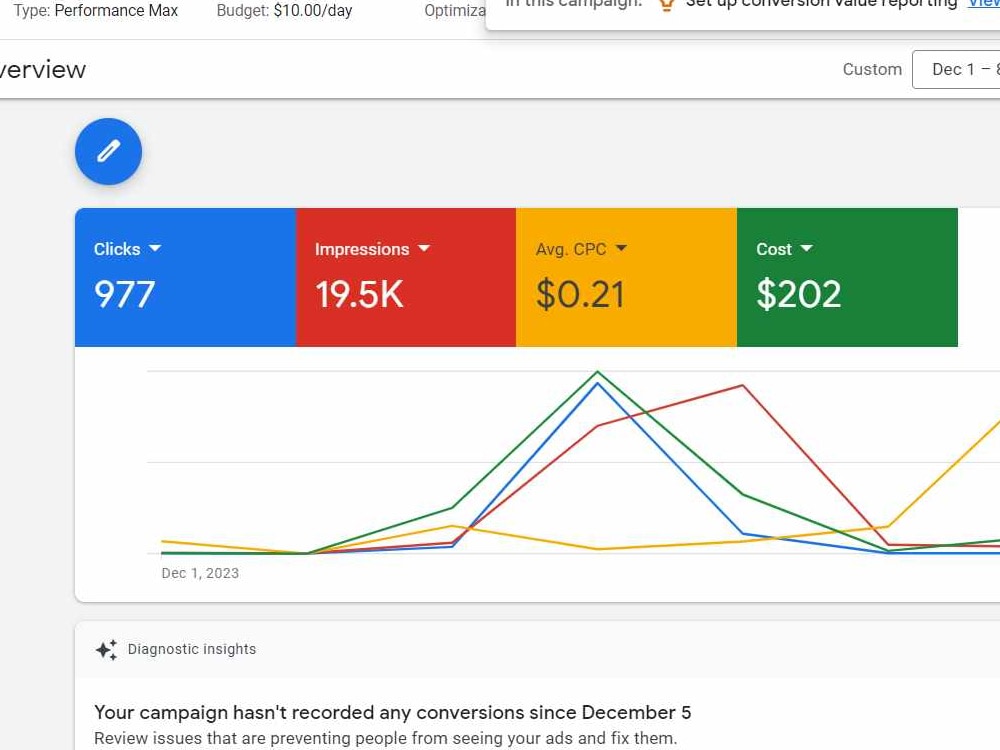1000x750 pixels.
Task: Open the Dec 1 date range picker
Action: pyautogui.click(x=957, y=70)
